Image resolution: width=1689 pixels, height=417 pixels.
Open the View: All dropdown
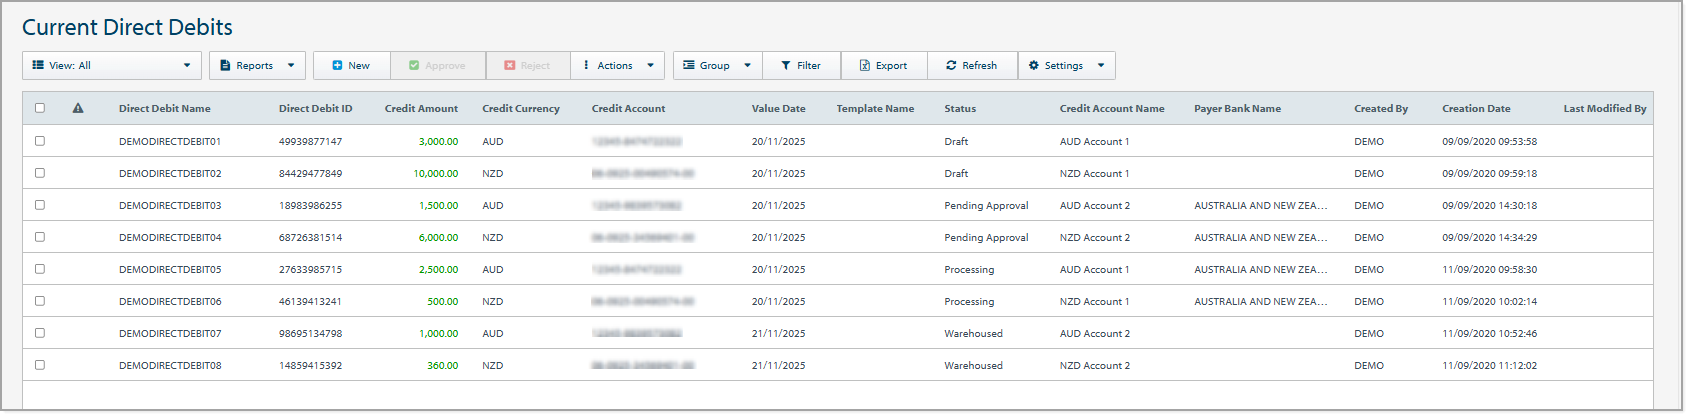tap(111, 66)
